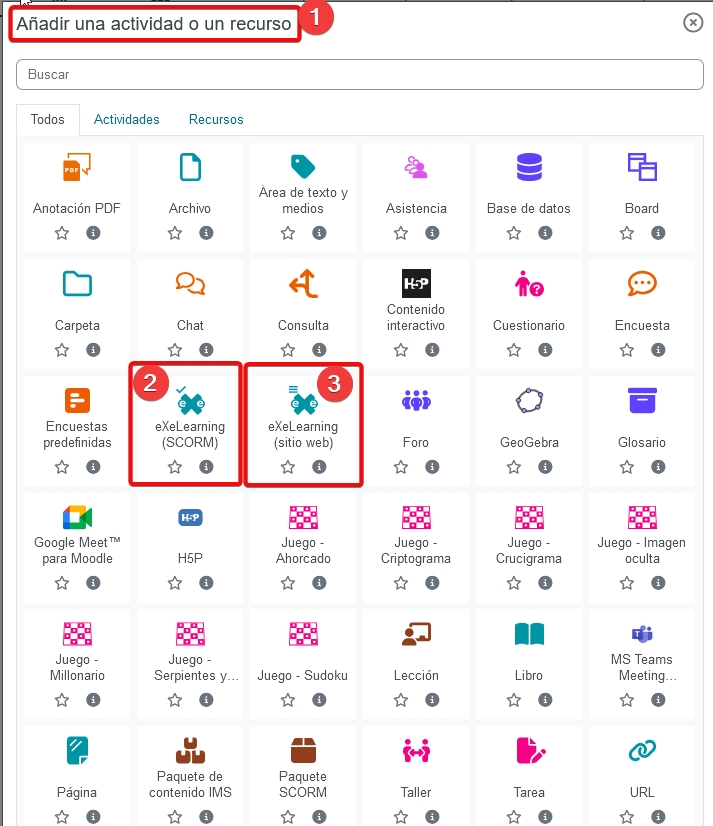This screenshot has height=826, width=713.
Task: Toggle the favorite star on Chat
Action: click(174, 350)
